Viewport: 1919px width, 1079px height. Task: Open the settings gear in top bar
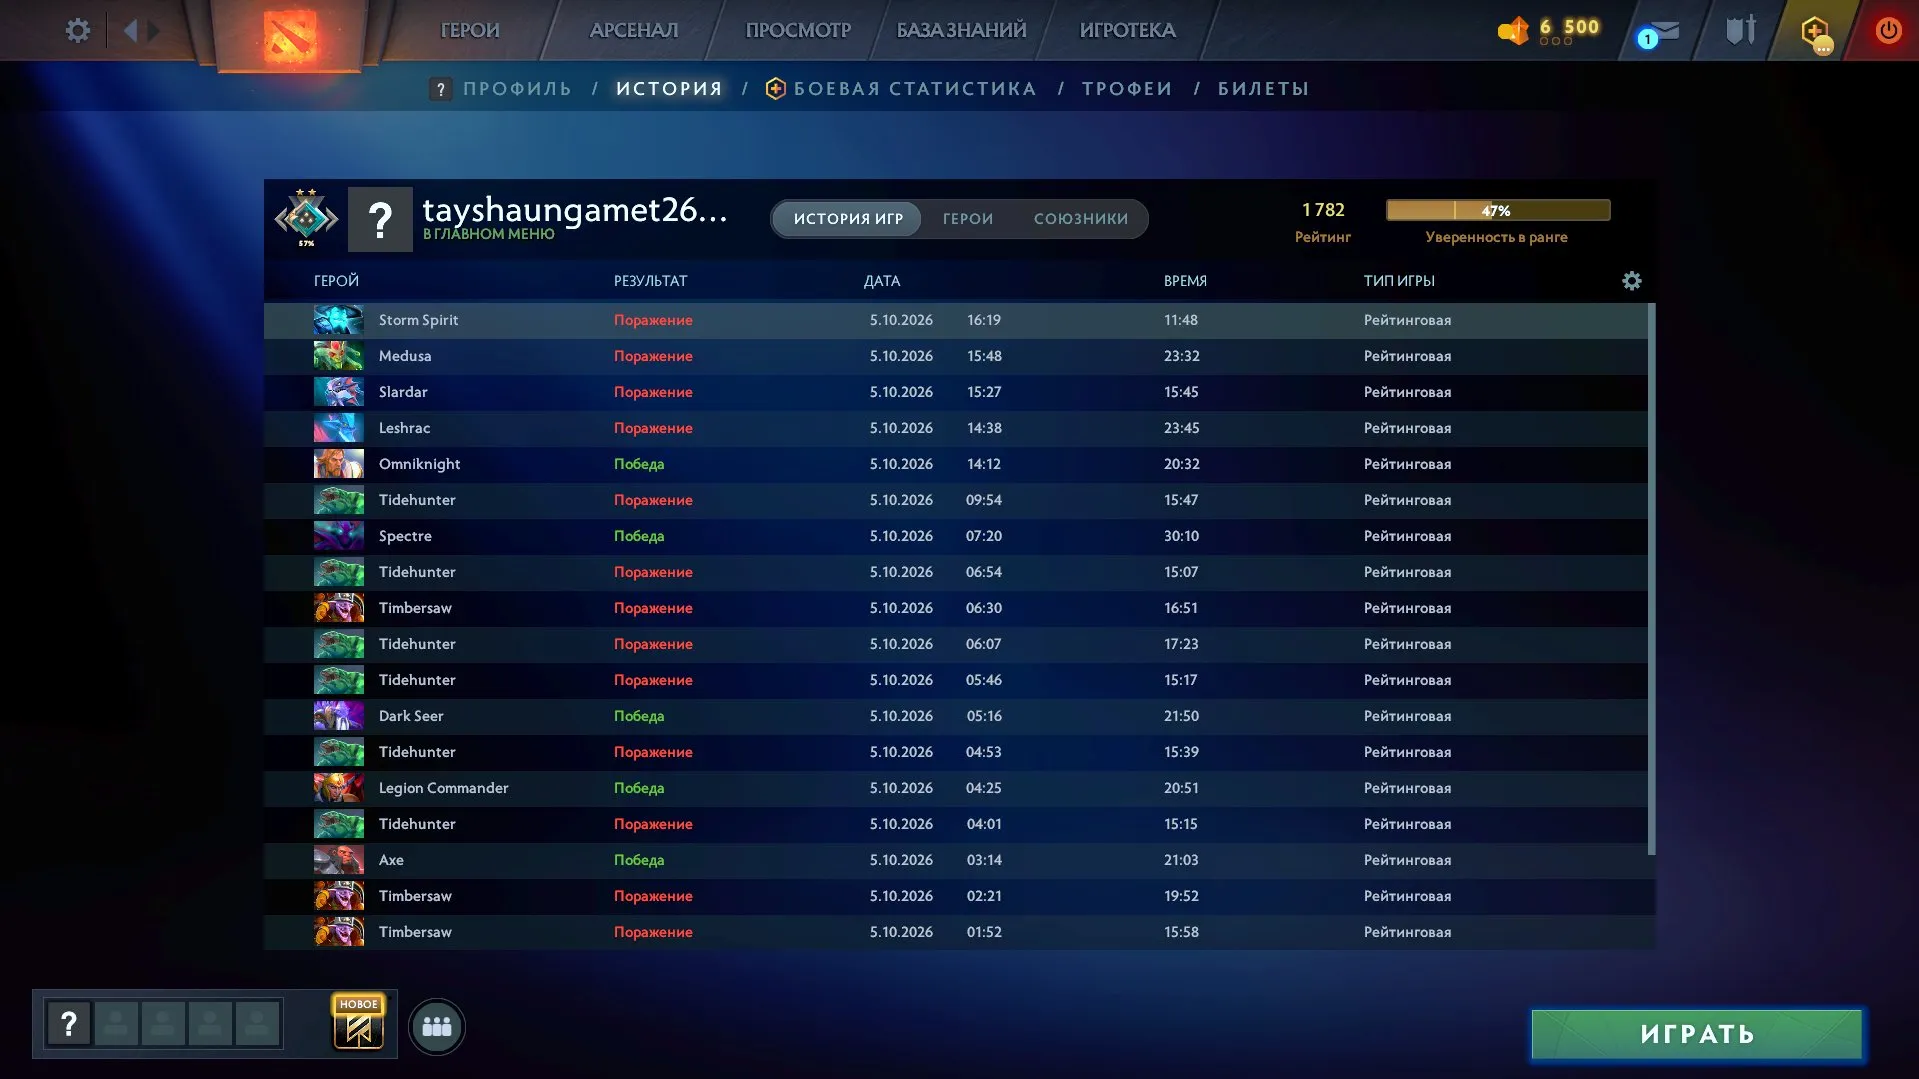point(77,30)
